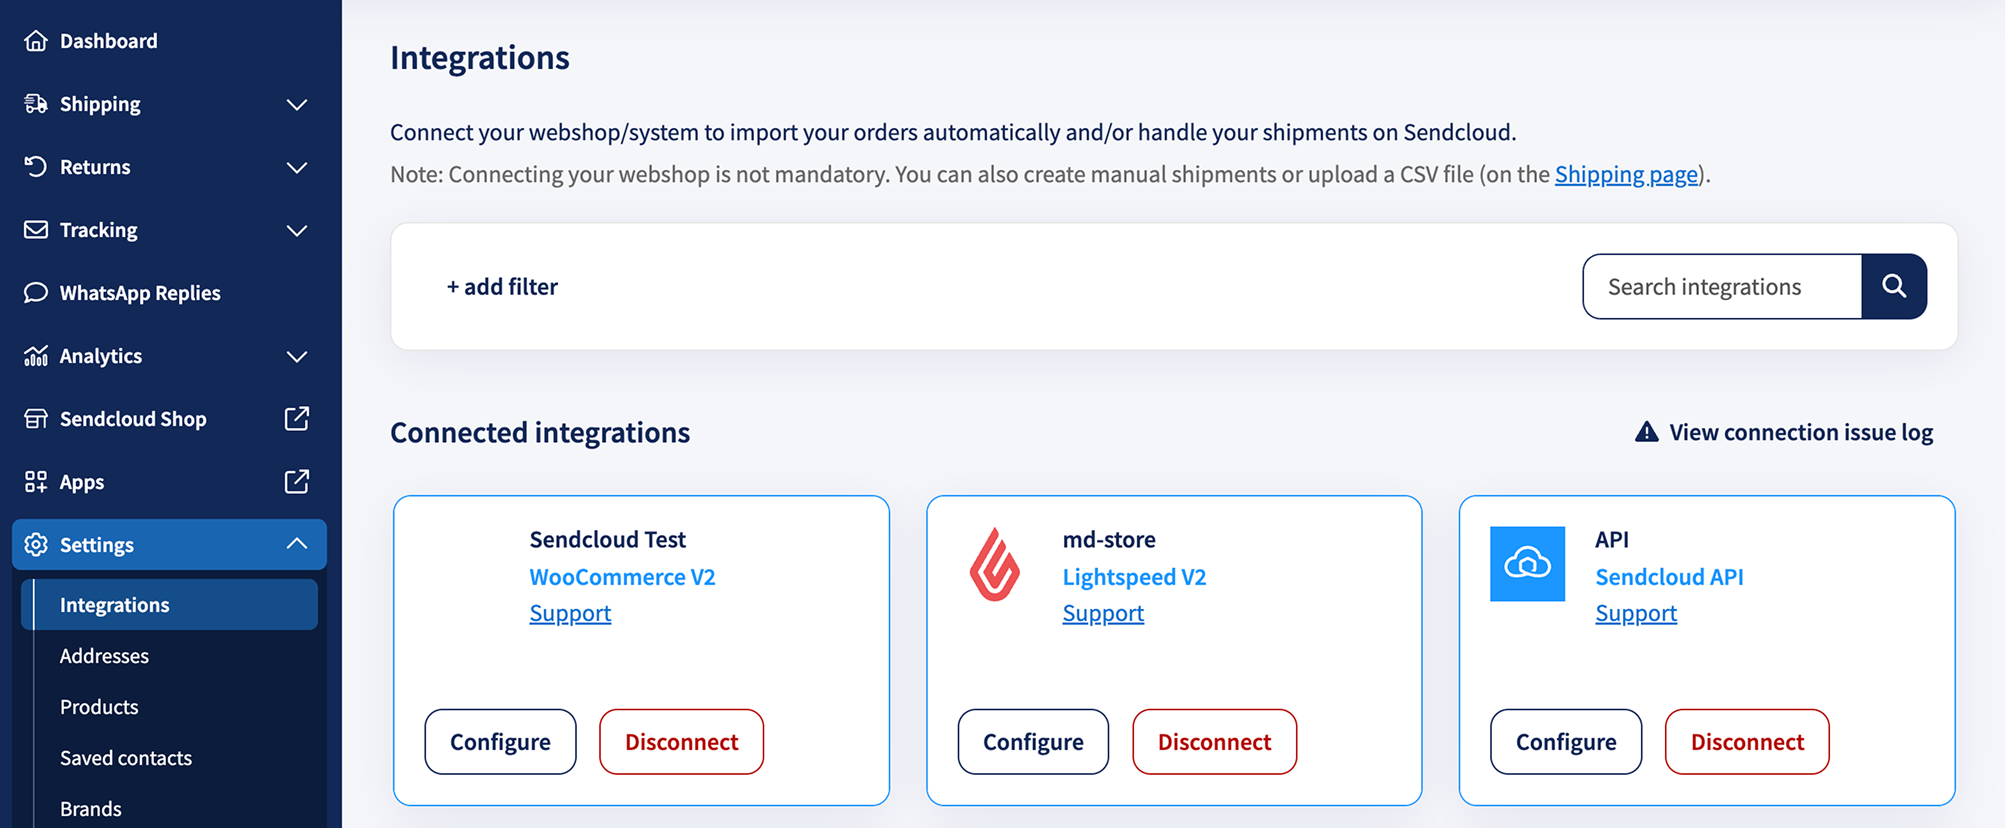2006x828 pixels.
Task: Focus the Search integrations field
Action: tap(1722, 286)
